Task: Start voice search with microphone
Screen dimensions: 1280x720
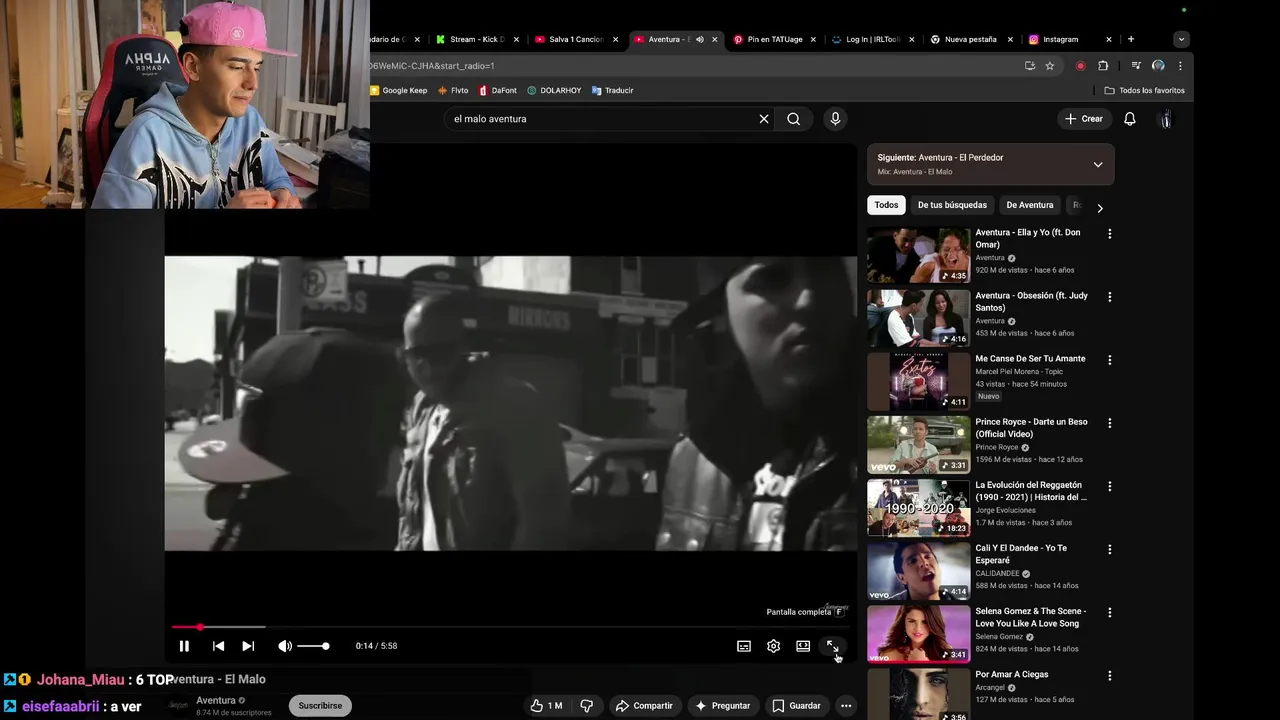Action: pyautogui.click(x=835, y=119)
